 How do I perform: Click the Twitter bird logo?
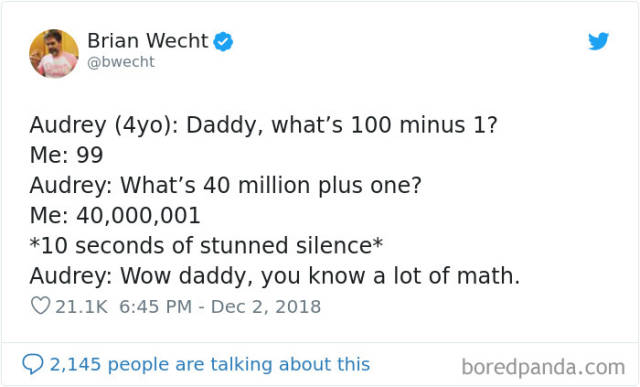[598, 41]
